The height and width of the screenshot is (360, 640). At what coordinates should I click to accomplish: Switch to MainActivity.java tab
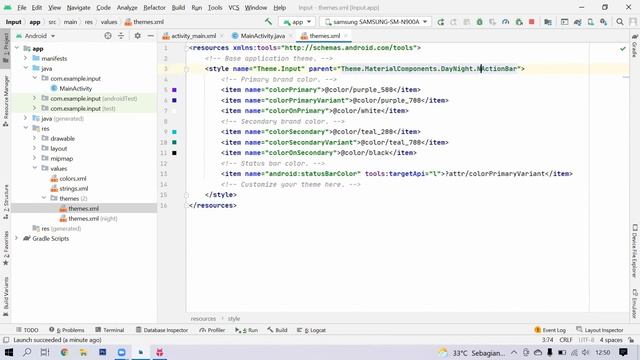(262, 36)
